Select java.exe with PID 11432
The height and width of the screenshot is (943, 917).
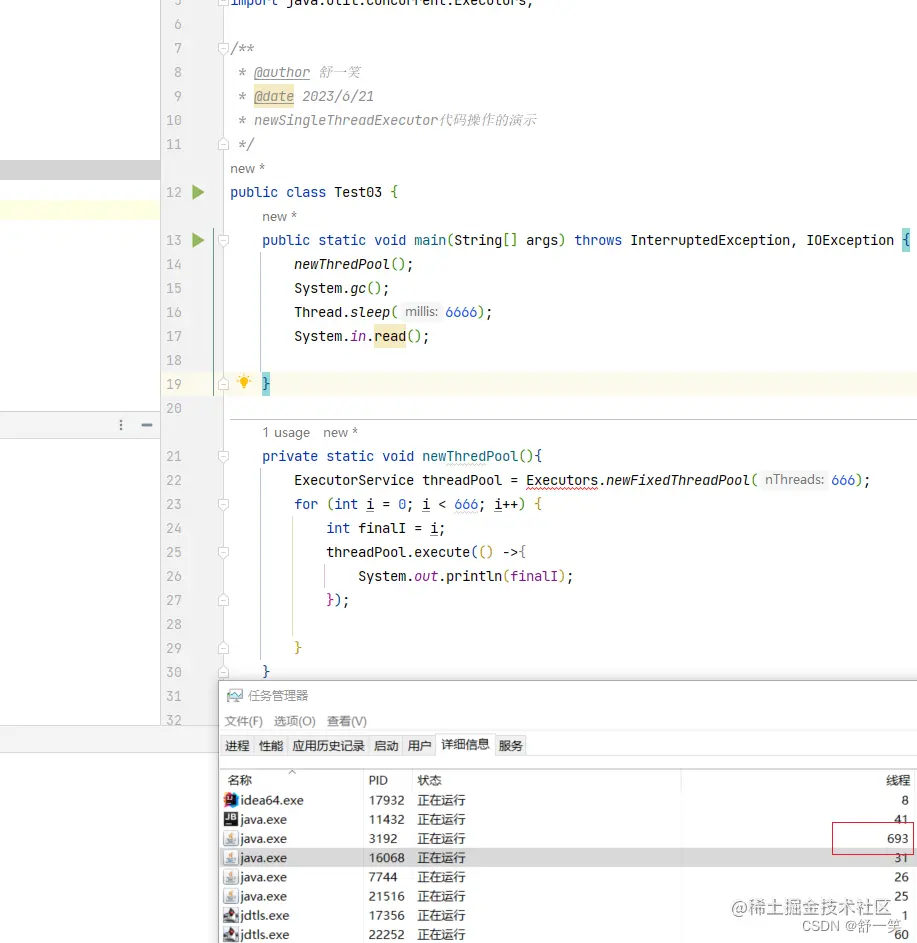pyautogui.click(x=568, y=820)
